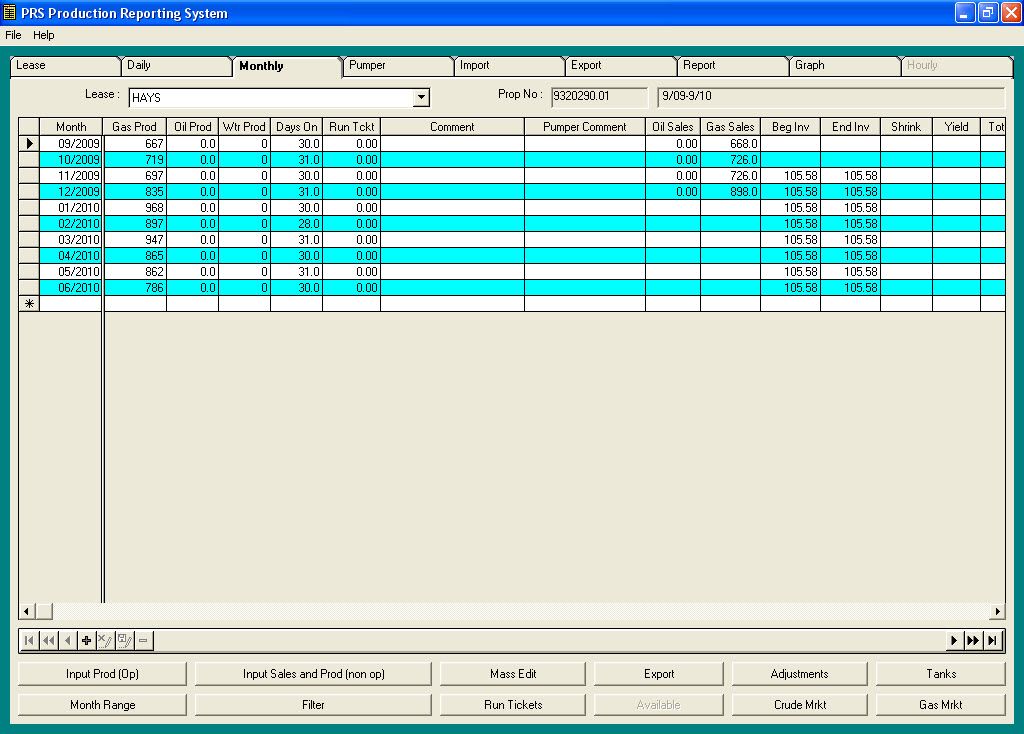Viewport: 1024px width, 734px height.
Task: Click the Gas Mrkt button
Action: [940, 704]
